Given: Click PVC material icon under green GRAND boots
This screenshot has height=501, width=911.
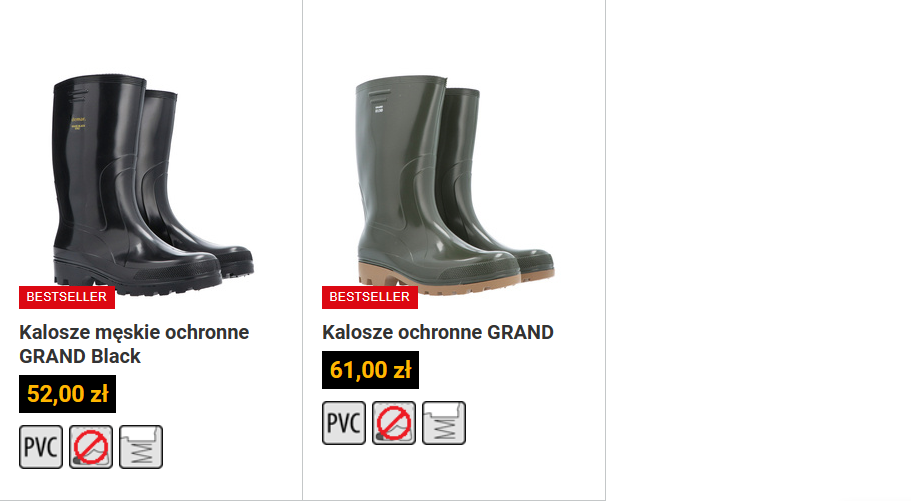Looking at the screenshot, I should (x=344, y=423).
